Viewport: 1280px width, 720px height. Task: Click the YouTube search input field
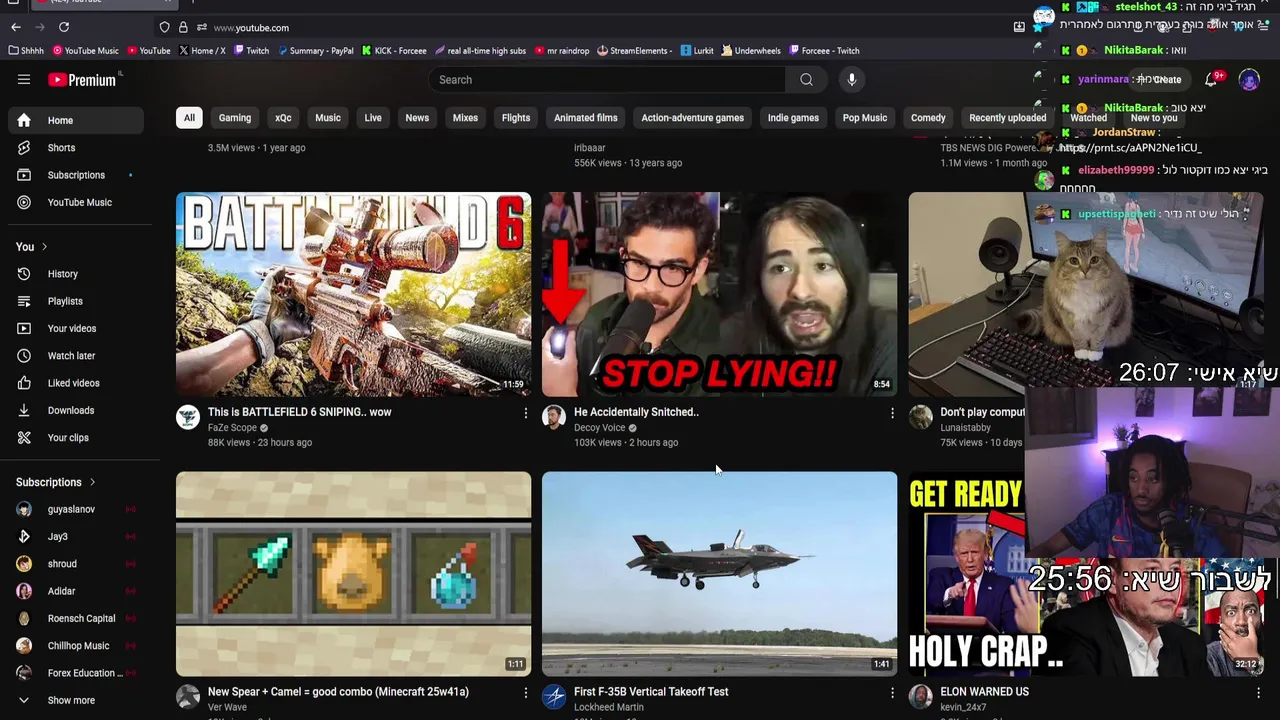point(607,80)
